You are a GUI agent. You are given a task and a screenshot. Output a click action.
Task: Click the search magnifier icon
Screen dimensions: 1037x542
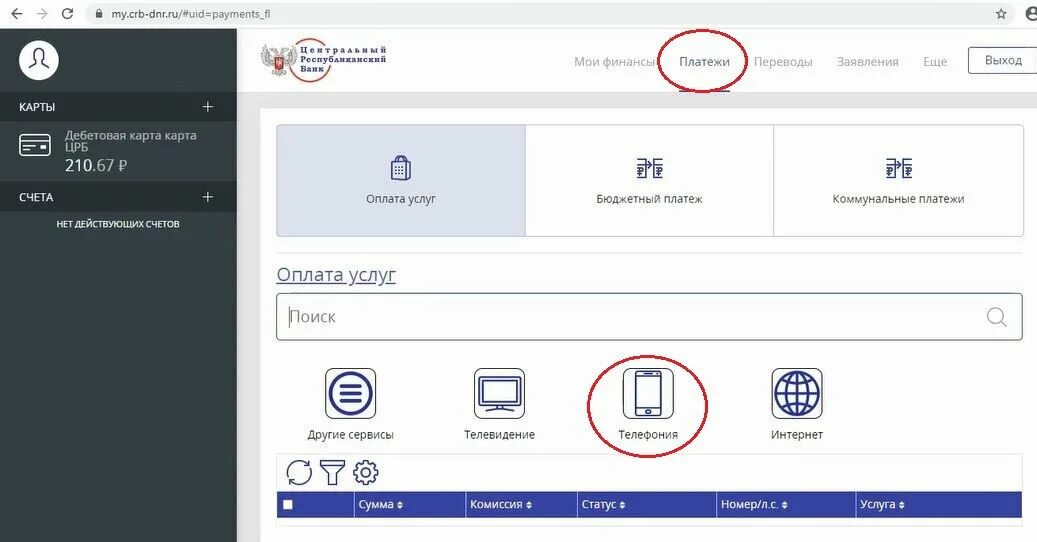pos(997,317)
